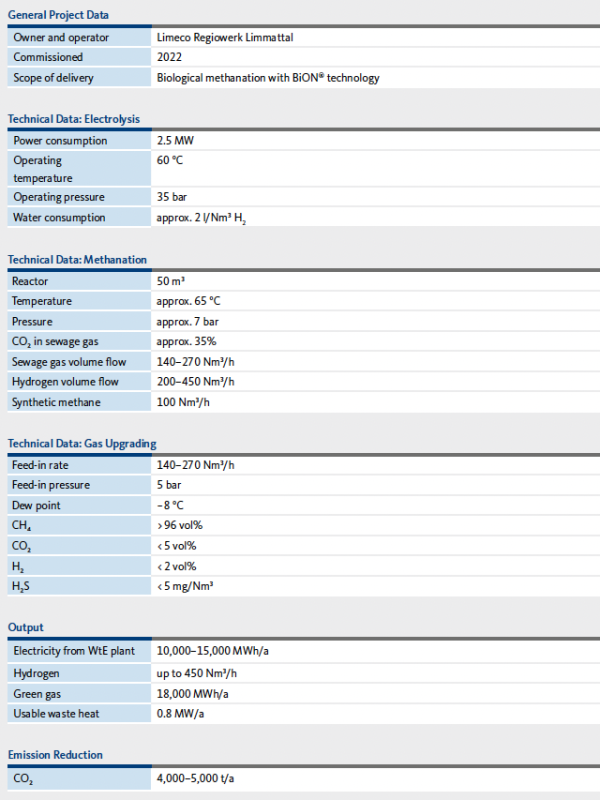Select the 5 bar feed-in pressure value

click(x=169, y=485)
